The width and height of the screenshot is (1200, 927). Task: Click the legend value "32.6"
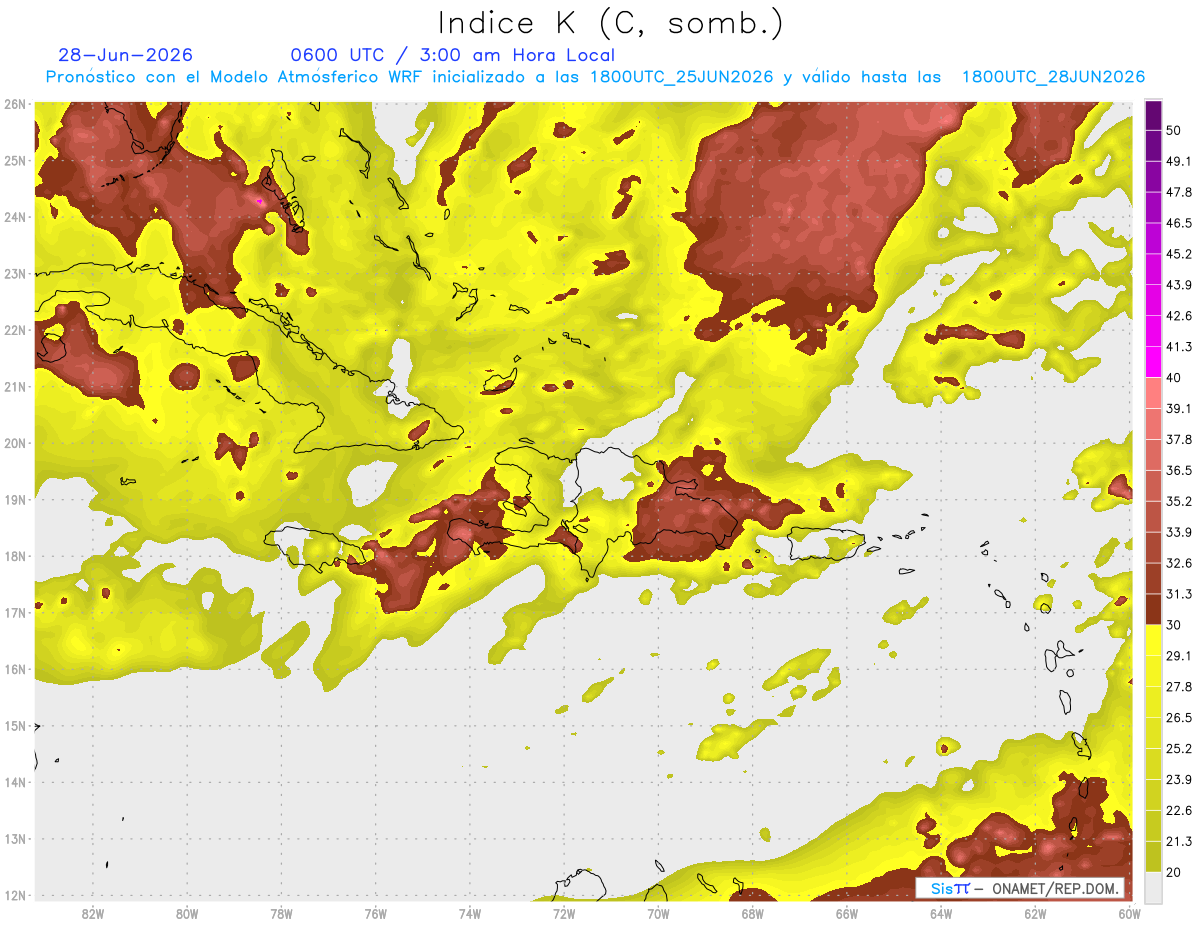pos(1179,563)
